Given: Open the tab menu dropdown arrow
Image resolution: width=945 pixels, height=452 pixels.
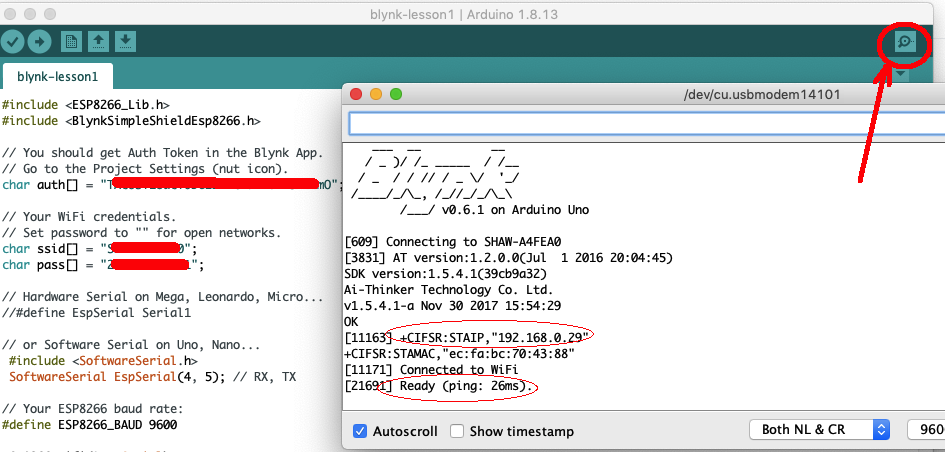Looking at the screenshot, I should (900, 74).
